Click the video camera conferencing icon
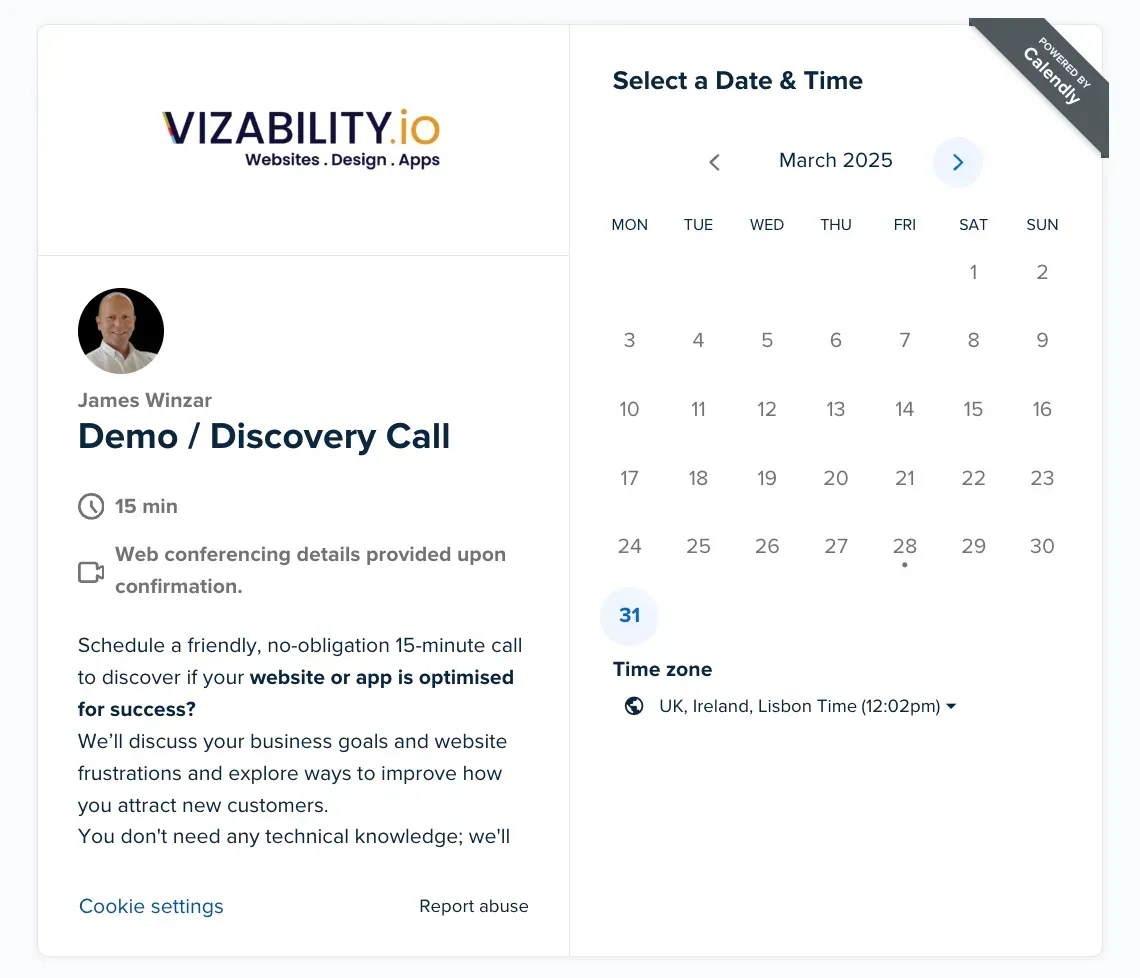The width and height of the screenshot is (1140, 978). (x=91, y=572)
